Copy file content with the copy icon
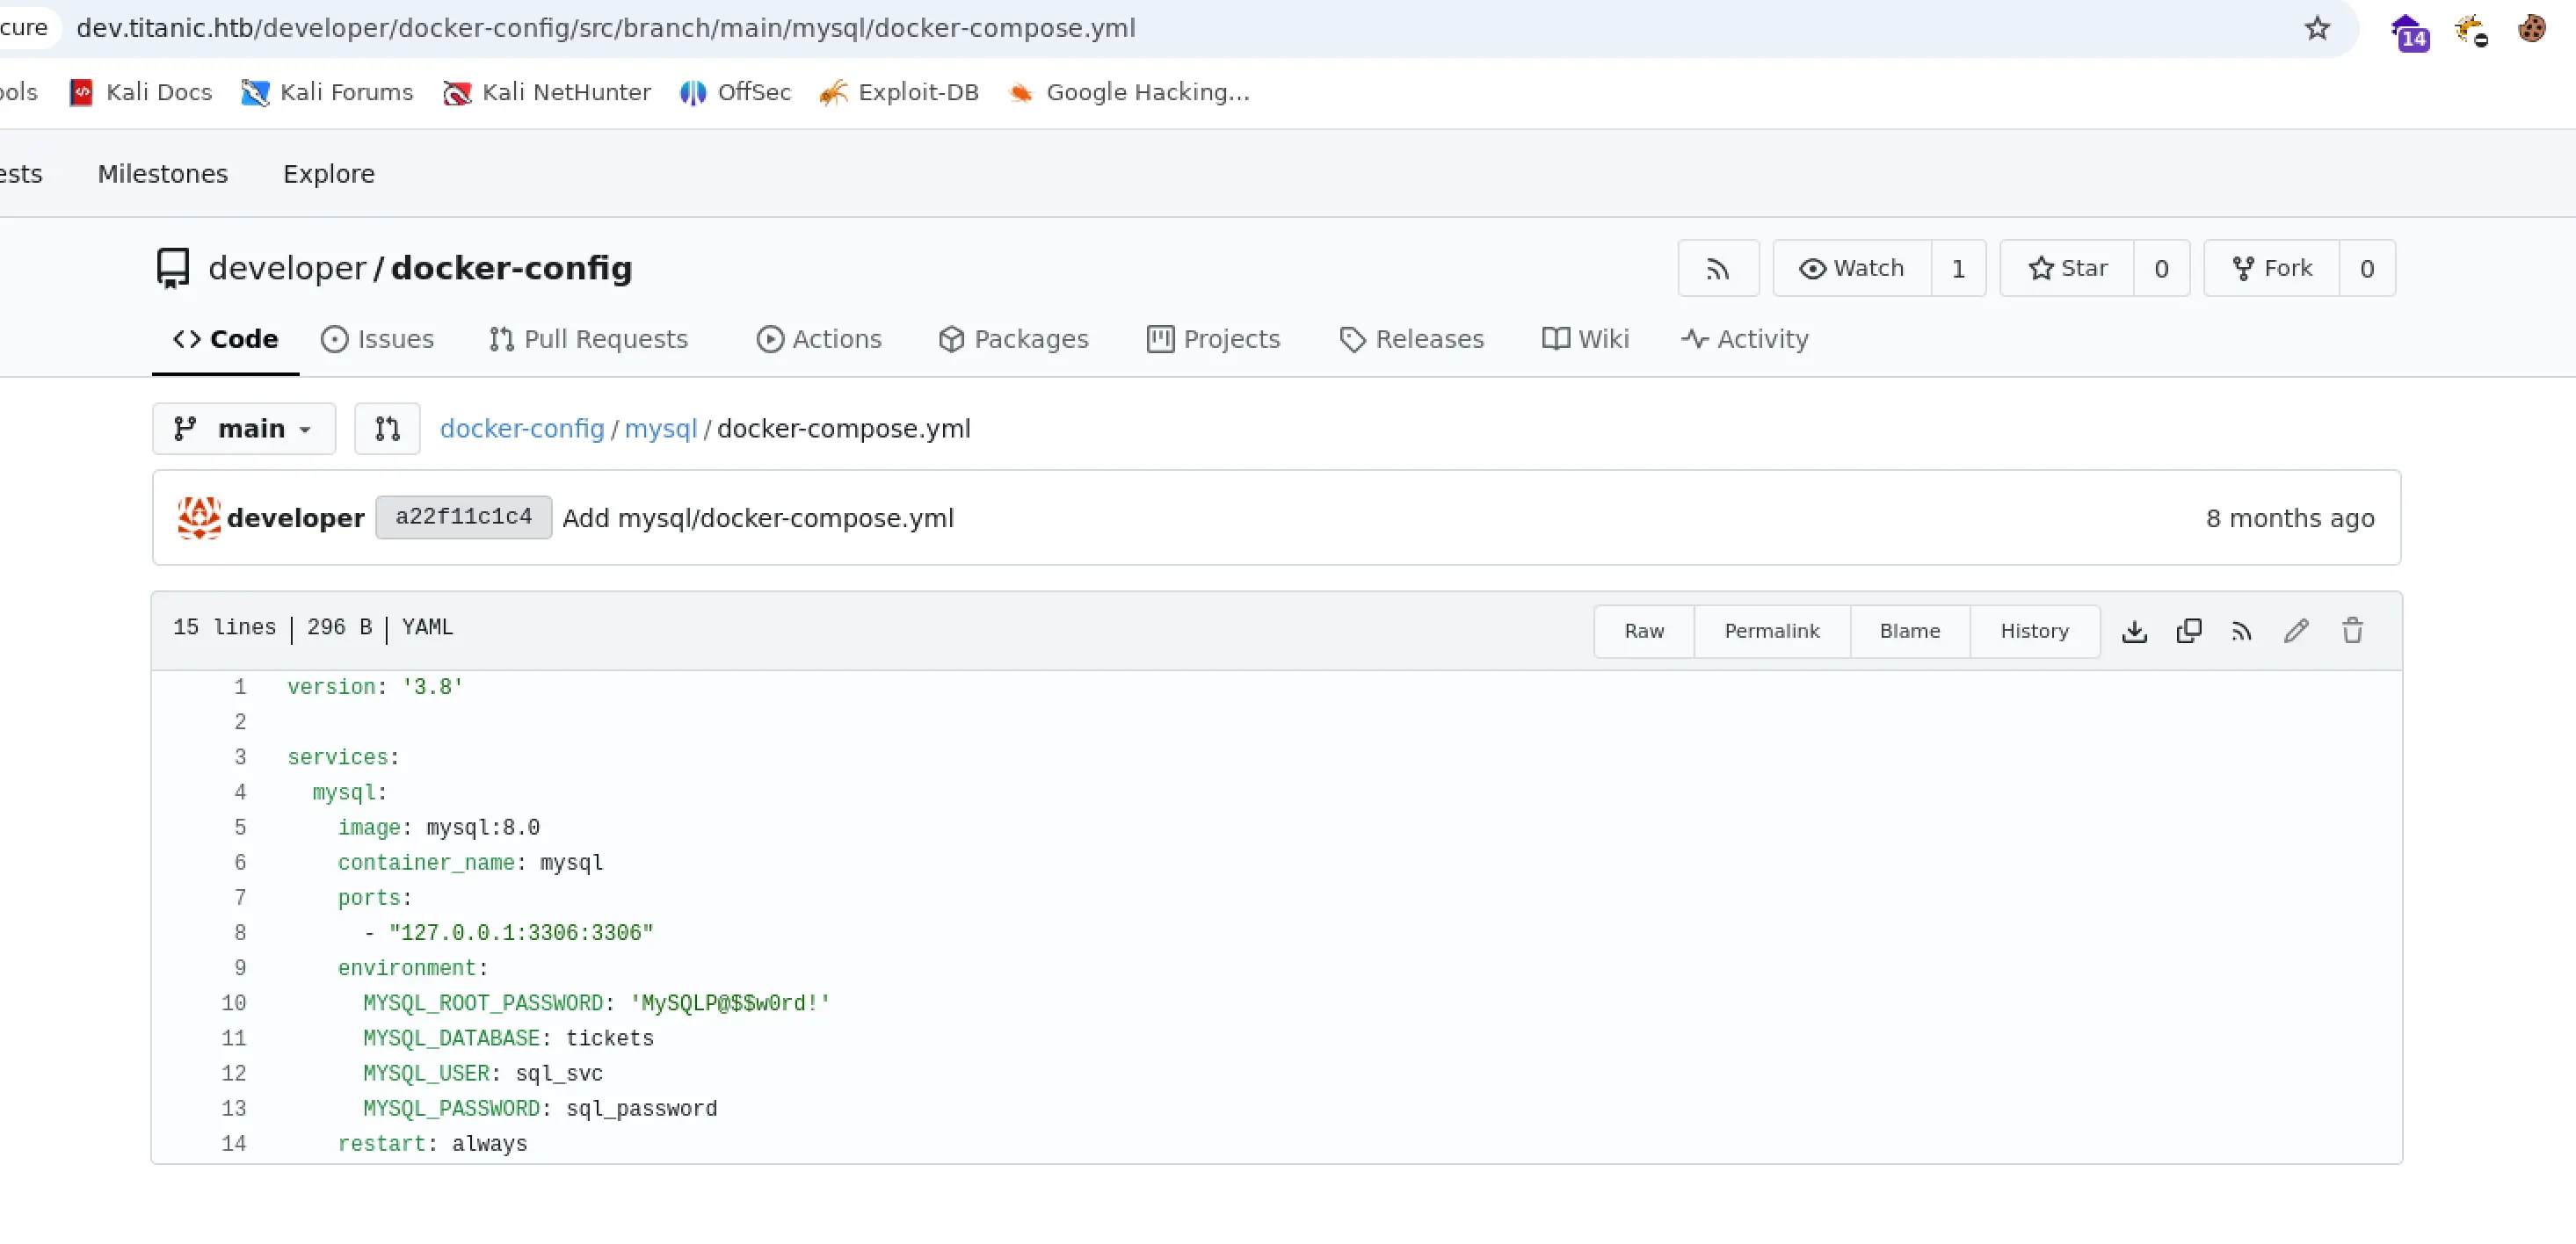The width and height of the screenshot is (2576, 1244). [x=2188, y=631]
